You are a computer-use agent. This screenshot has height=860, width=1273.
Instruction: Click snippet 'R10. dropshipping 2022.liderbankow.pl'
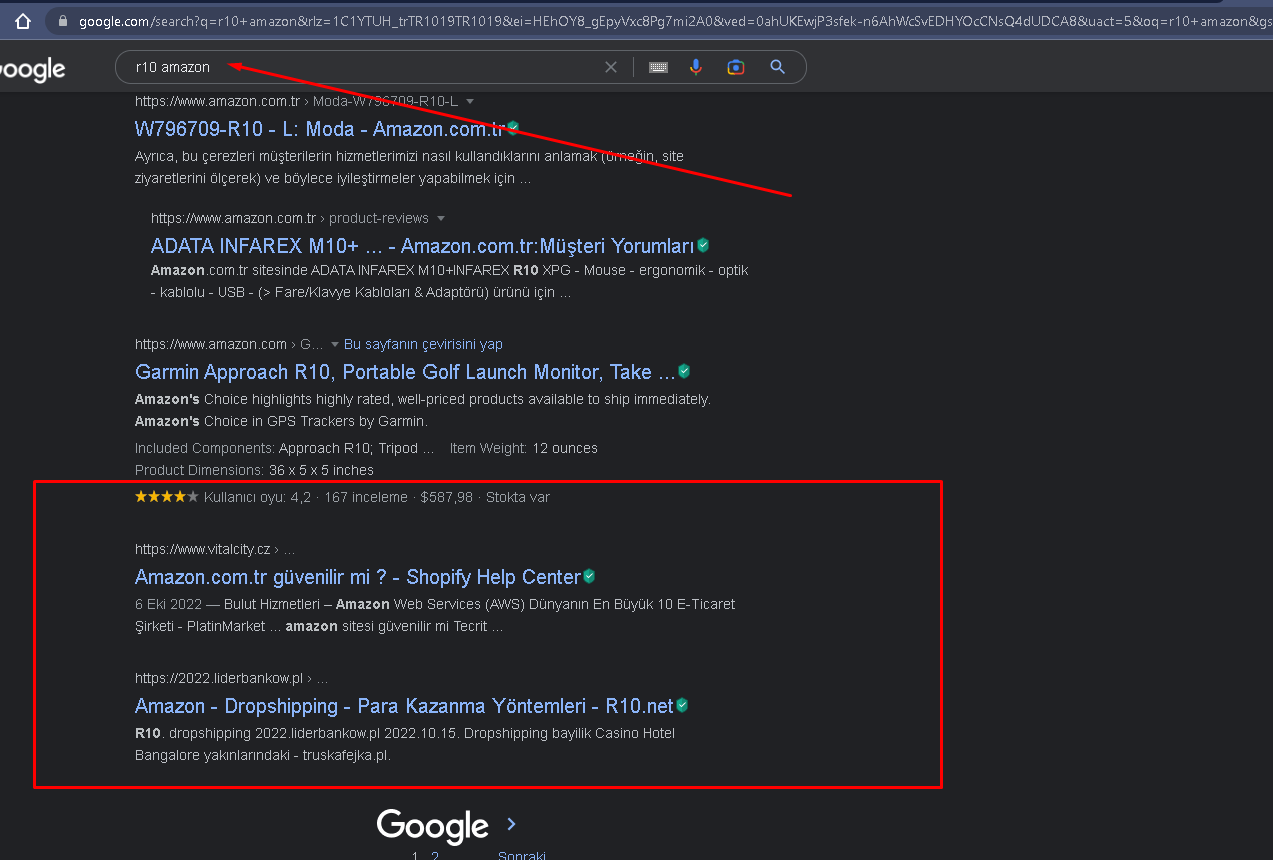click(405, 744)
